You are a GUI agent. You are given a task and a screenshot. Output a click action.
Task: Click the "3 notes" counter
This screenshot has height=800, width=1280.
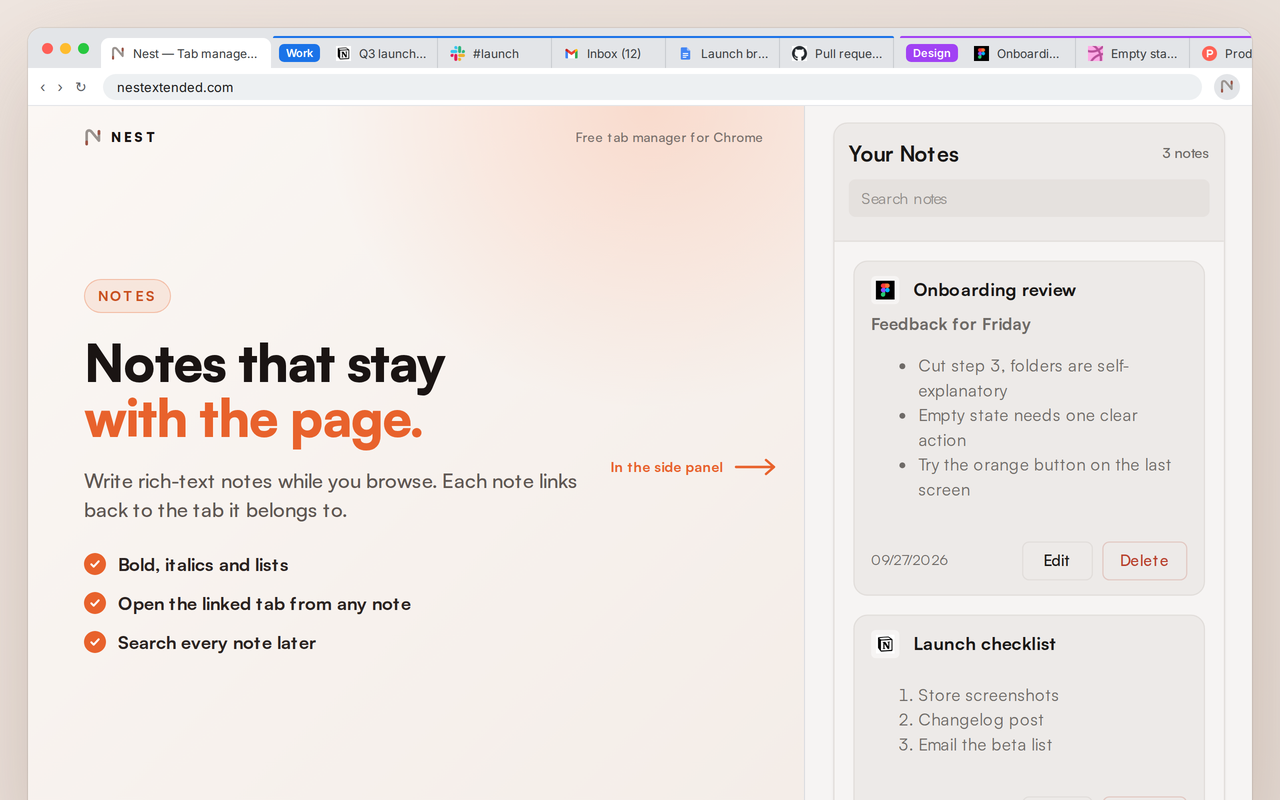(x=1185, y=153)
